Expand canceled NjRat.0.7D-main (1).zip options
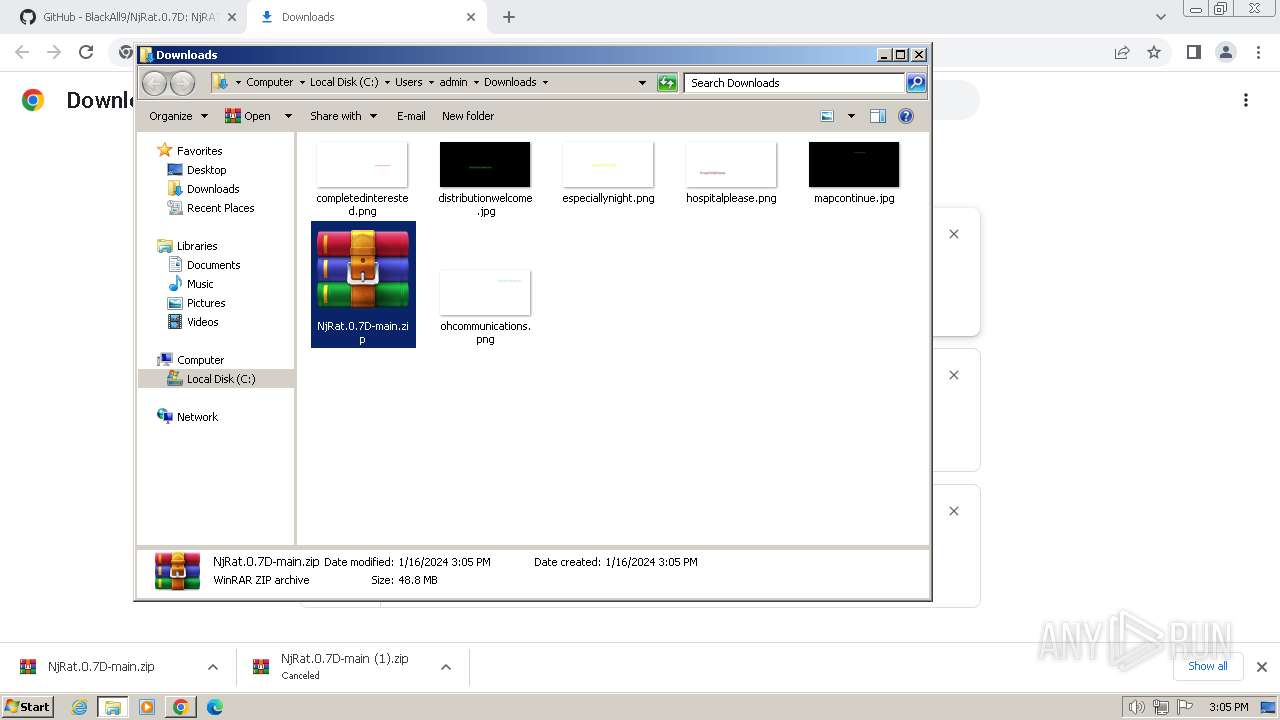1280x720 pixels. pos(445,667)
